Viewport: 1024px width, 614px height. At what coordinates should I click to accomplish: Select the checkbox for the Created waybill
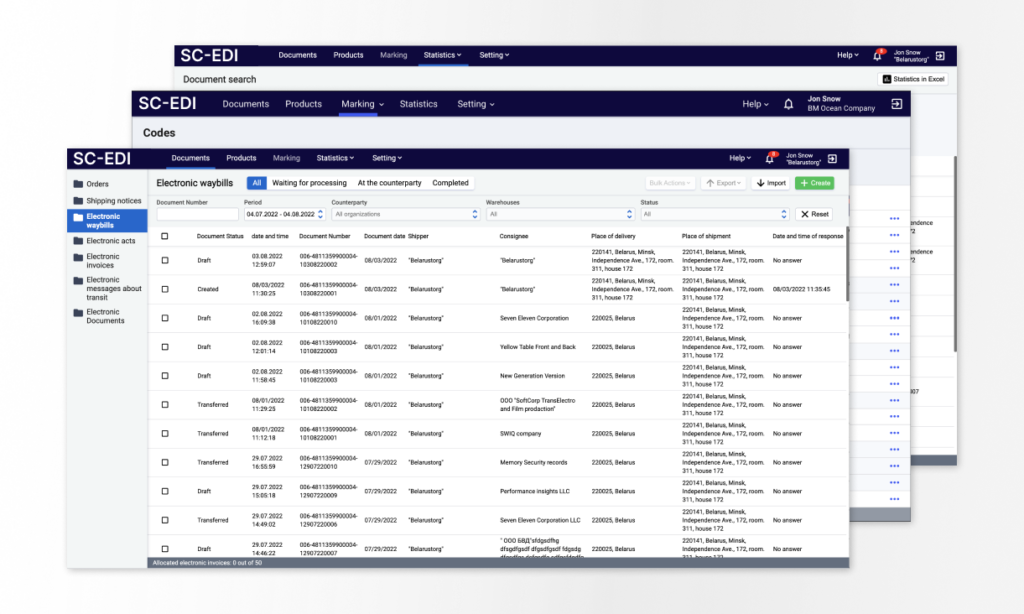(165, 289)
